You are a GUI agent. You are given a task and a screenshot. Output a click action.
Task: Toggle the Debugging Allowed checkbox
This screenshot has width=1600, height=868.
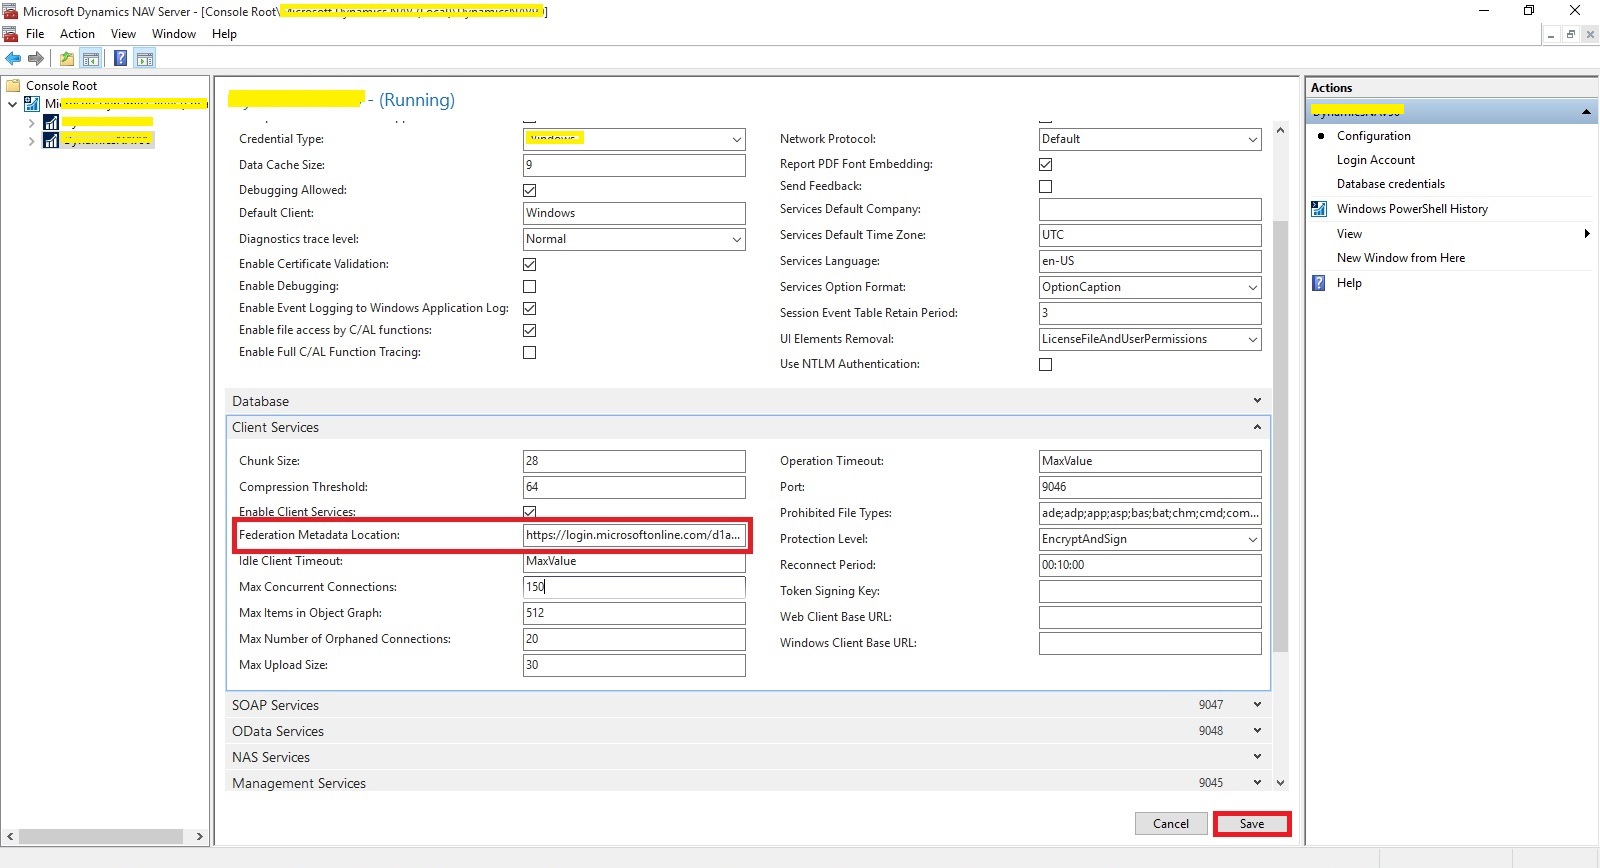tap(530, 190)
